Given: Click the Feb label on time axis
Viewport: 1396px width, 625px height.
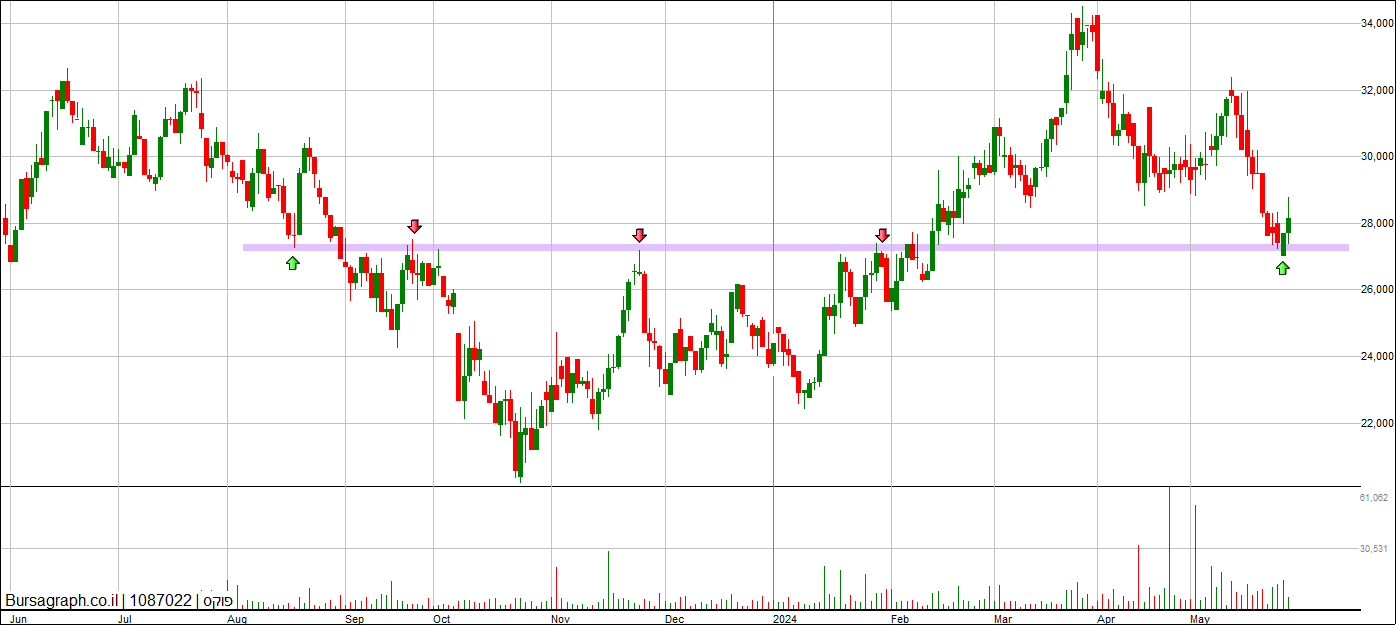Looking at the screenshot, I should pos(900,619).
